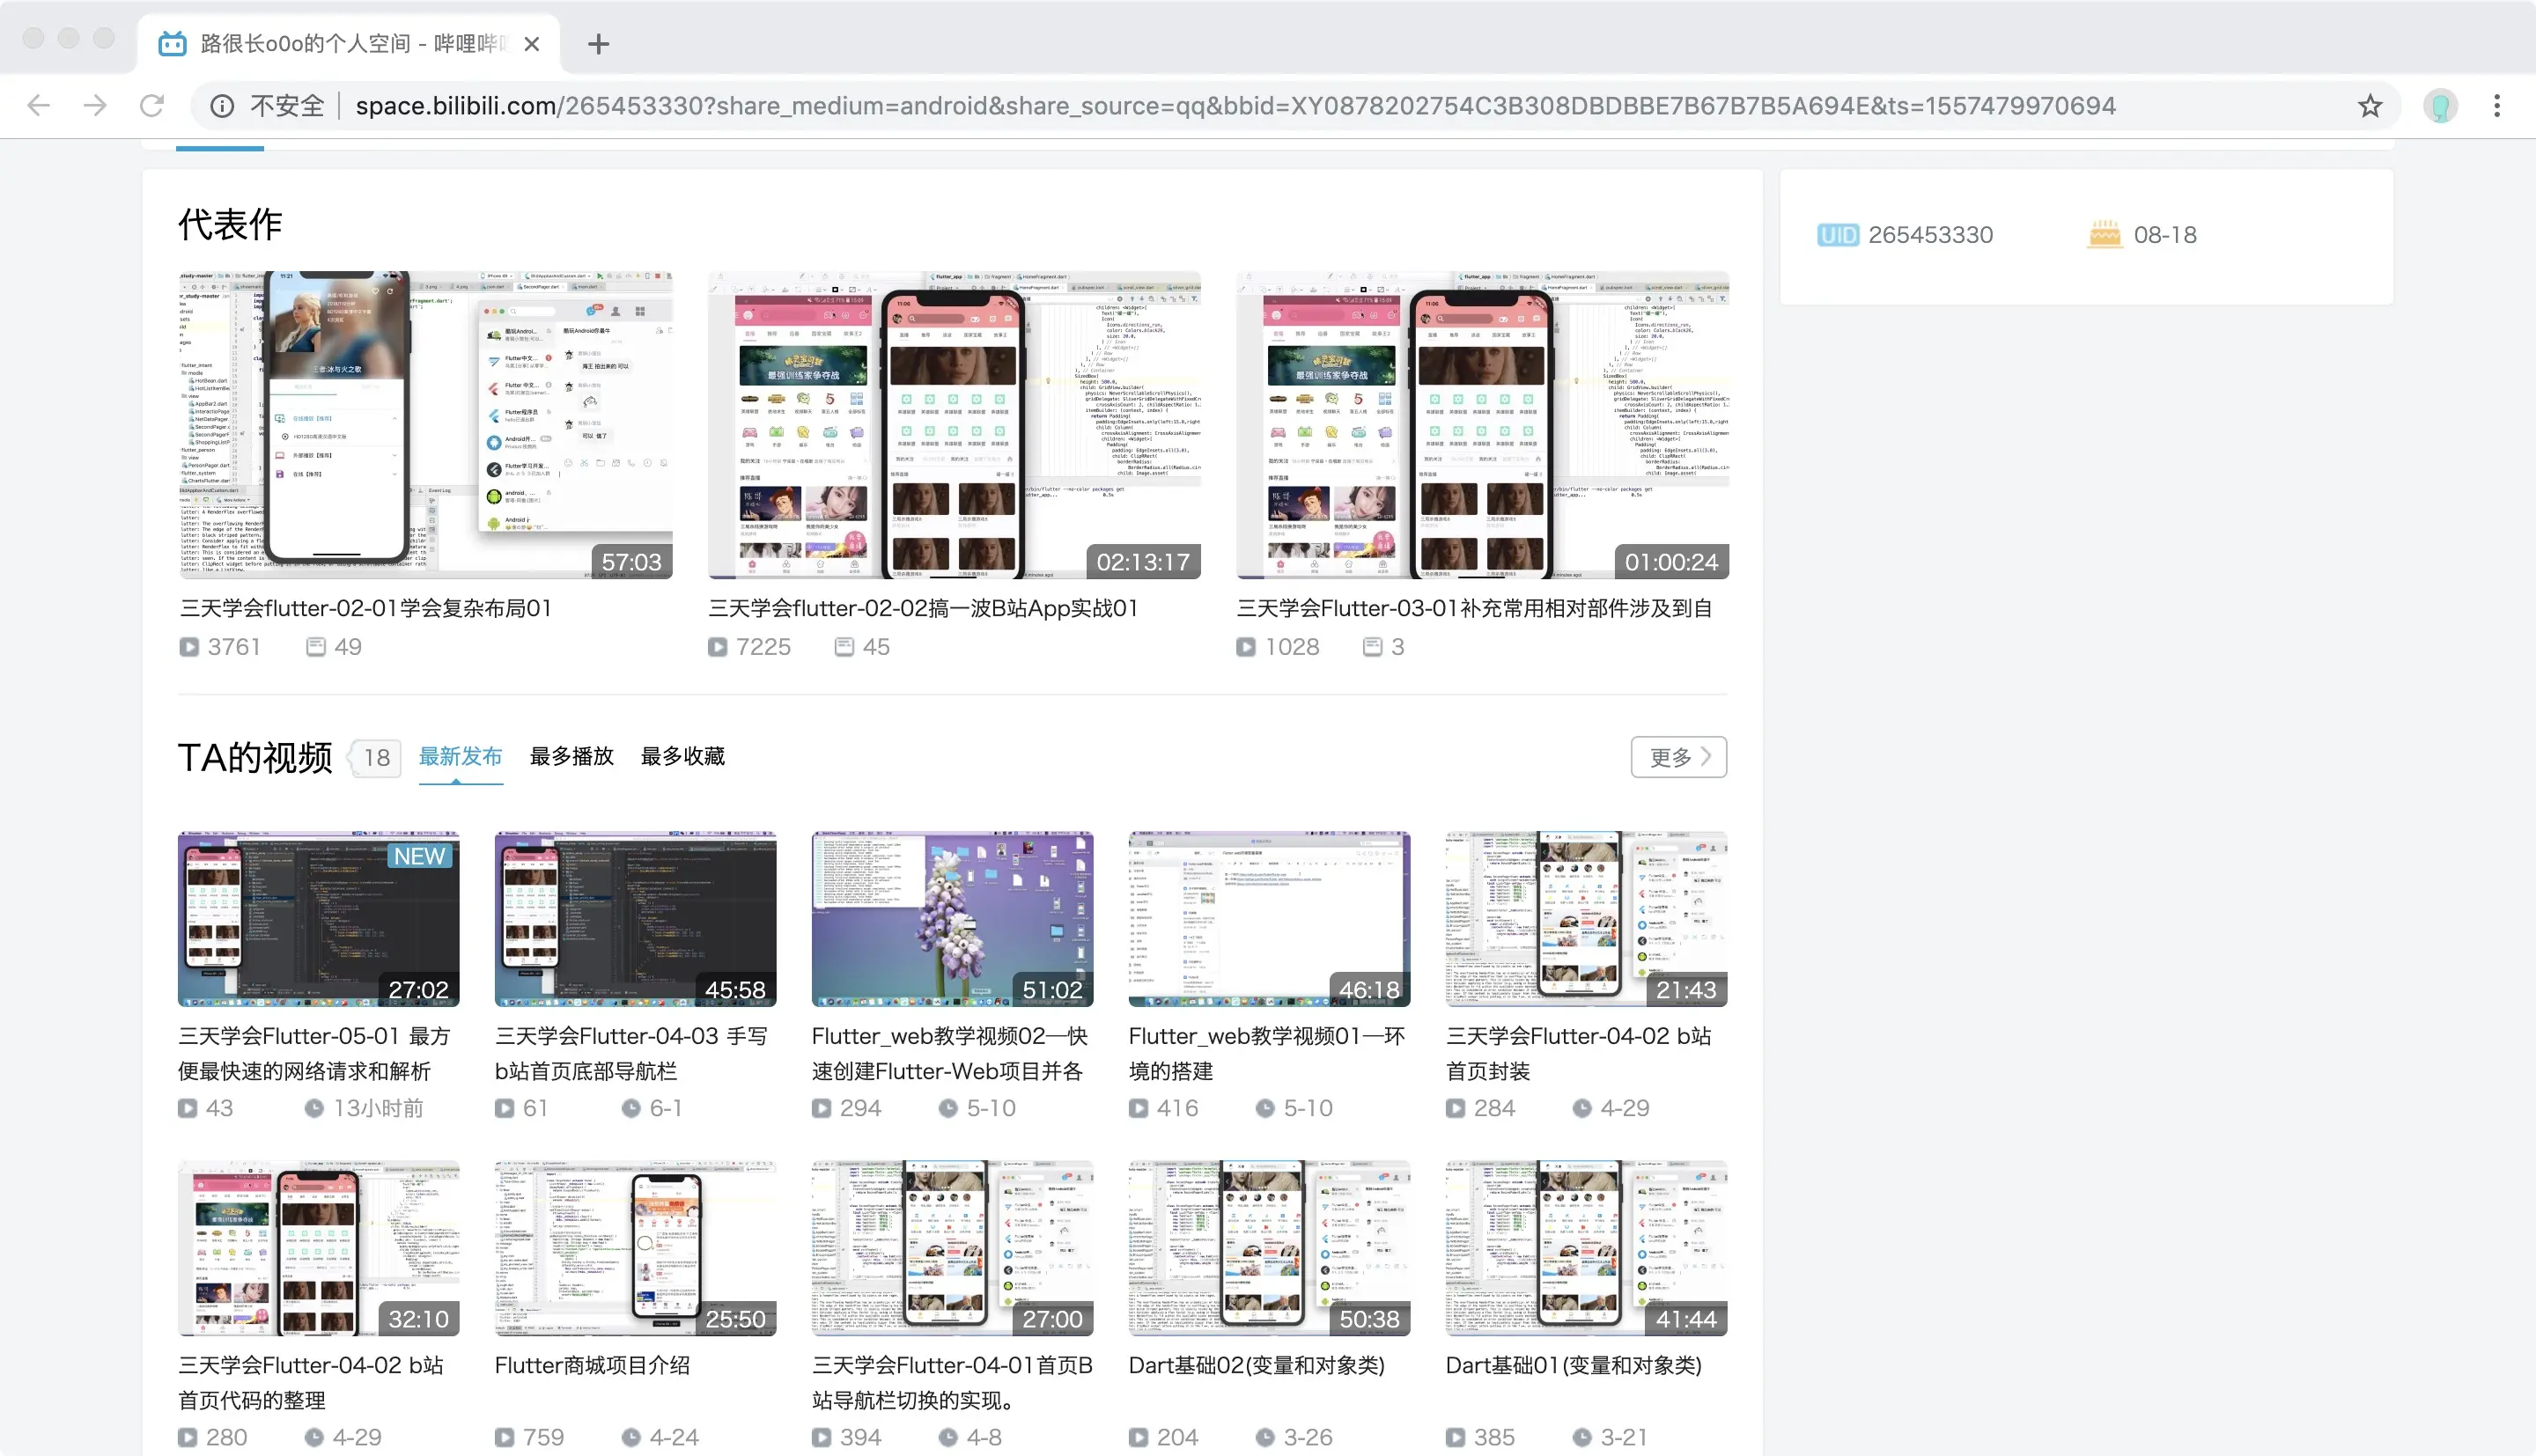Open title 三天学会Flutter-04-02 b站首页代码的整理
This screenshot has width=2536, height=1456.
tap(310, 1382)
